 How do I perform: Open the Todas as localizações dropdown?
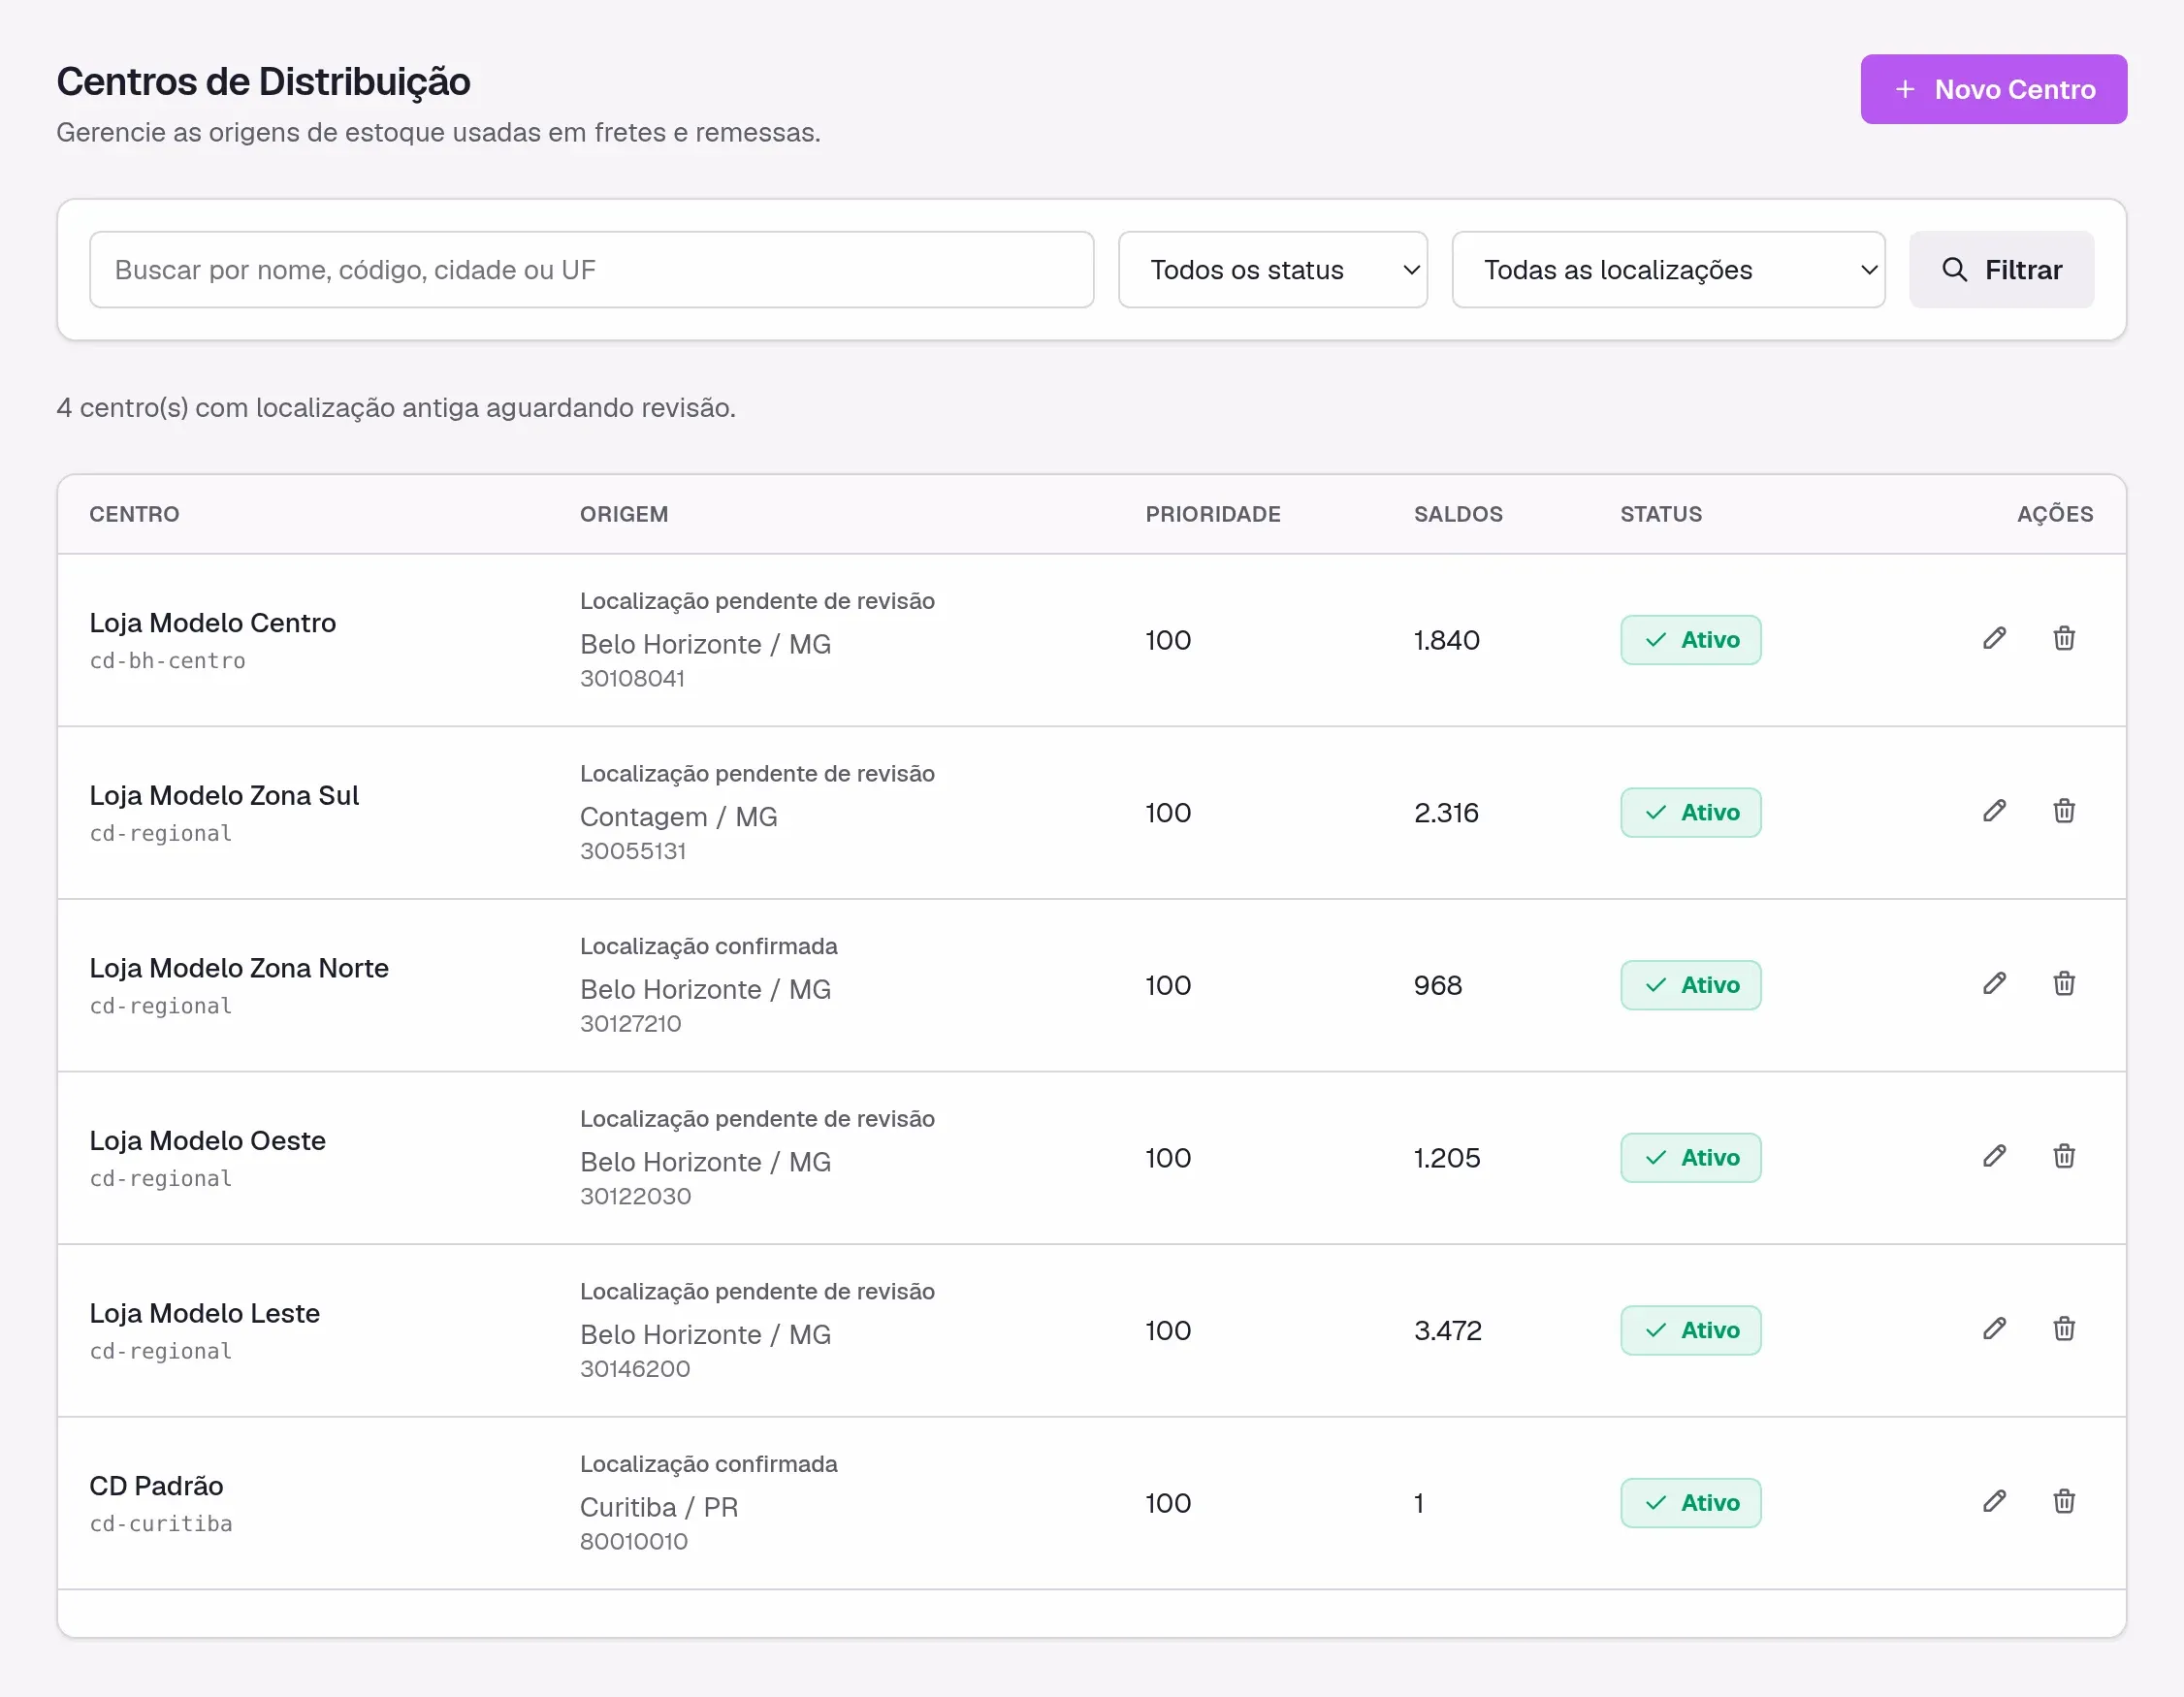point(1668,270)
